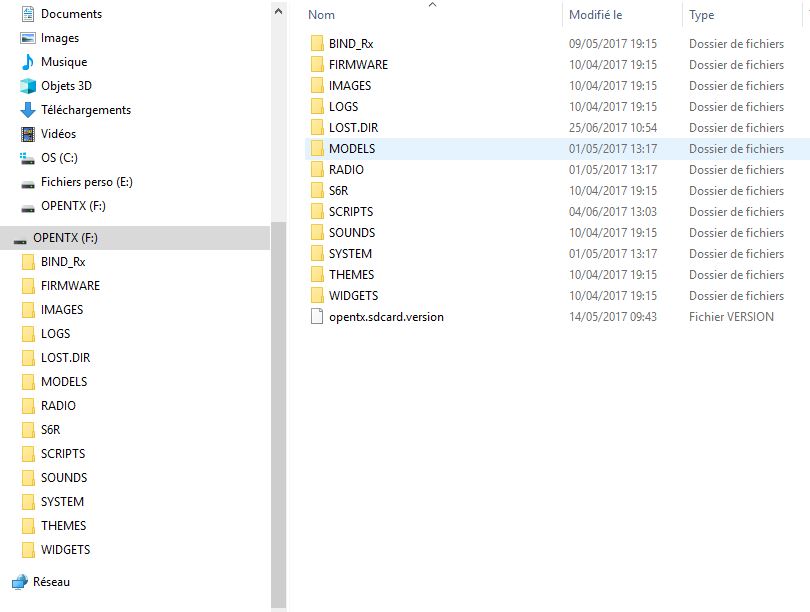
Task: Click the WIDGETS name in file list
Action: 353,296
